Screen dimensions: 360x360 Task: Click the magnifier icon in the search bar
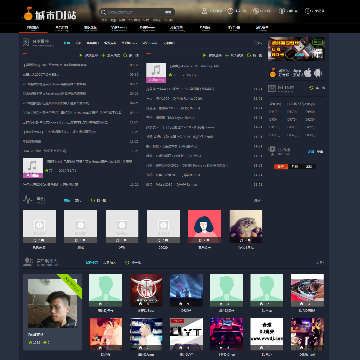pos(103,12)
